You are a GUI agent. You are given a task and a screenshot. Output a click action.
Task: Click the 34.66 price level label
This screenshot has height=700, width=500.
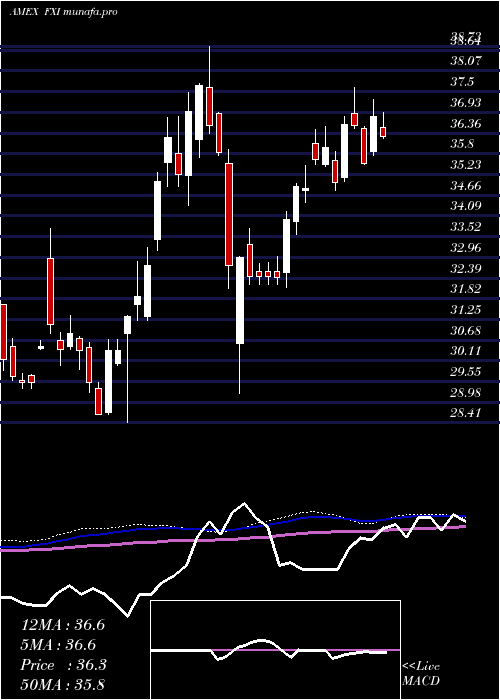pos(466,185)
